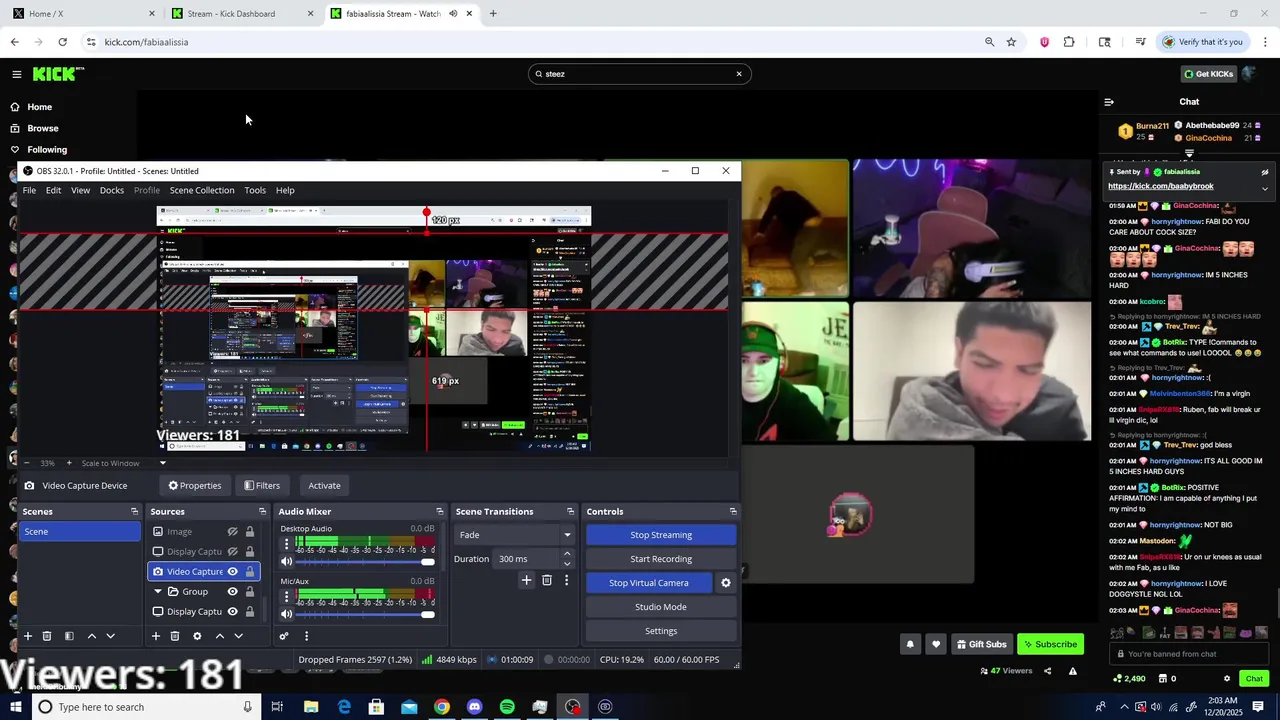
Task: Open the Filters dialog for the source
Action: click(x=262, y=485)
